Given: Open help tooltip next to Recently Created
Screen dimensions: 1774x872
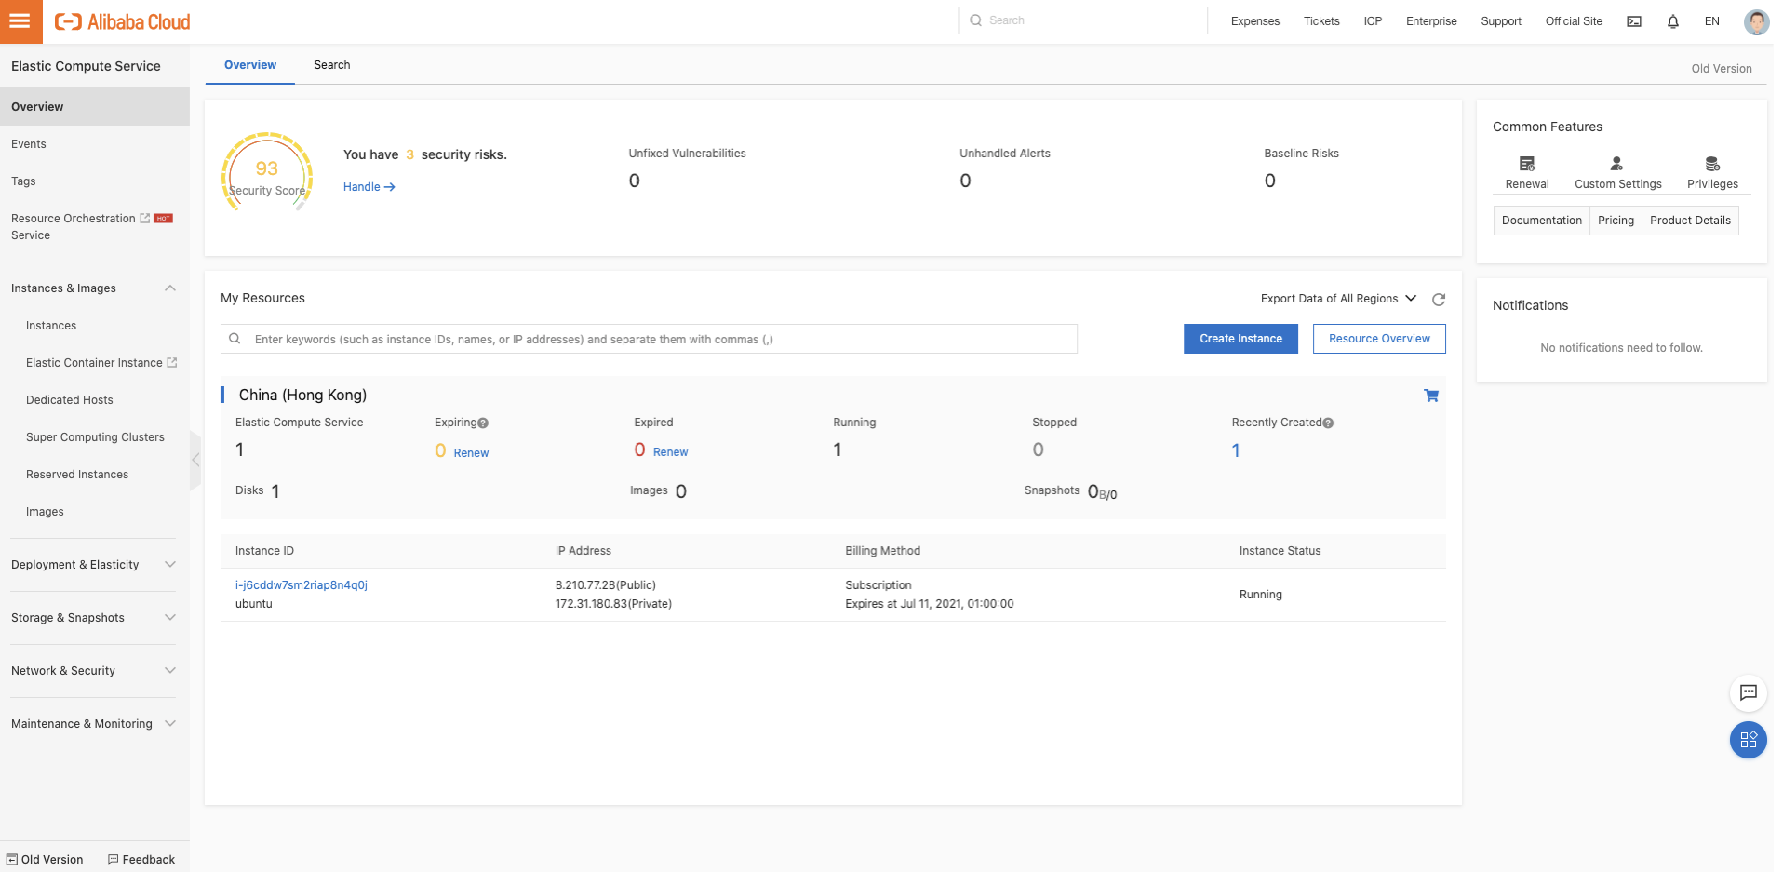Looking at the screenshot, I should coord(1328,423).
